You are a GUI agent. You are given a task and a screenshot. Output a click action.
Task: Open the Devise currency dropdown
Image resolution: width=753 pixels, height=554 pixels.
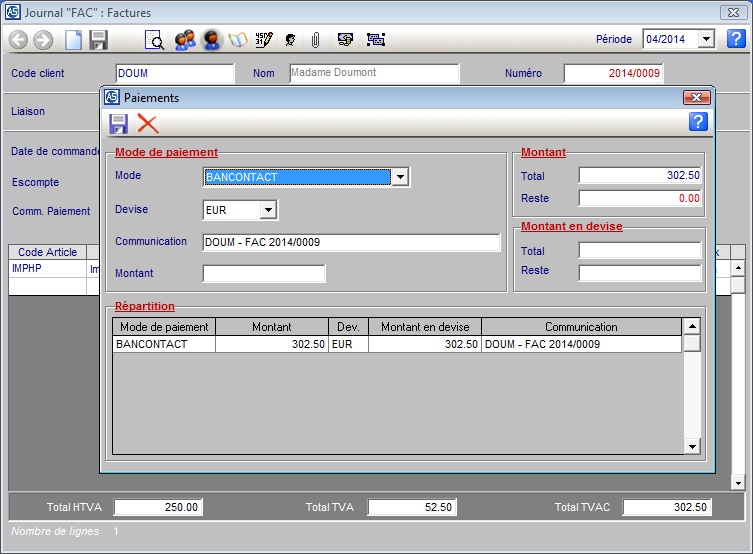coord(267,210)
